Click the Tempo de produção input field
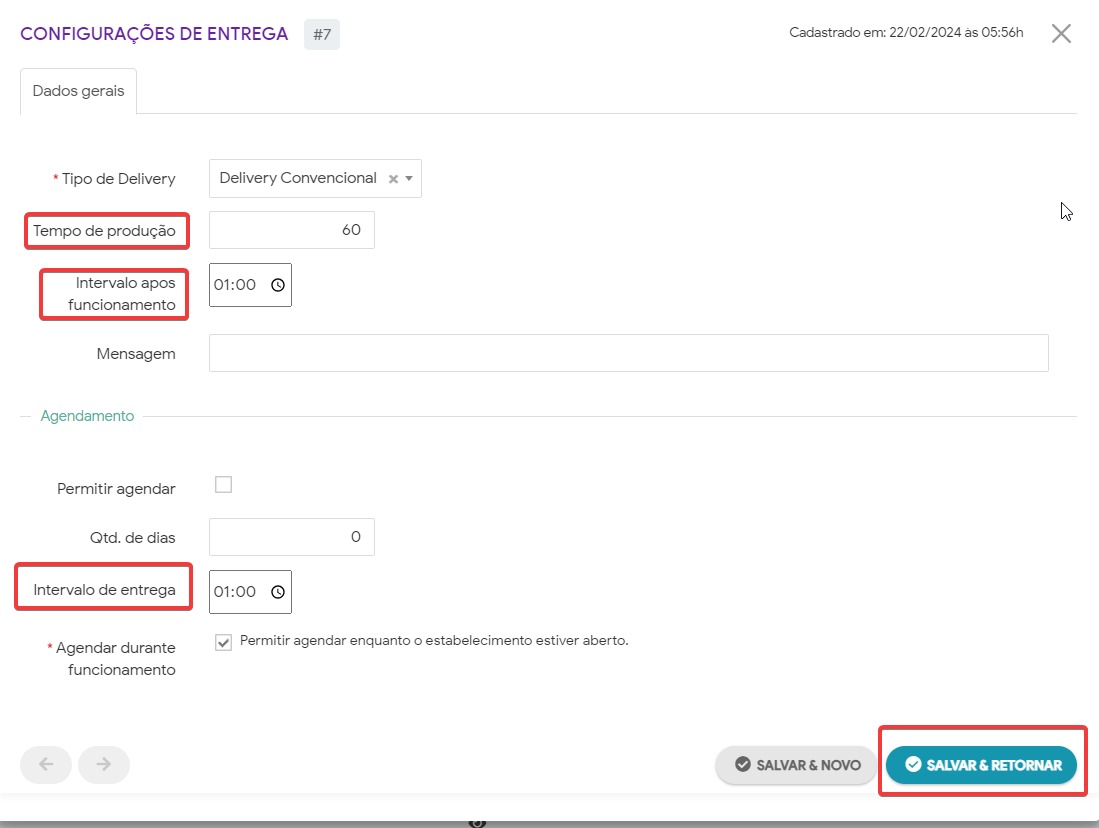The width and height of the screenshot is (1099, 828). pyautogui.click(x=291, y=230)
